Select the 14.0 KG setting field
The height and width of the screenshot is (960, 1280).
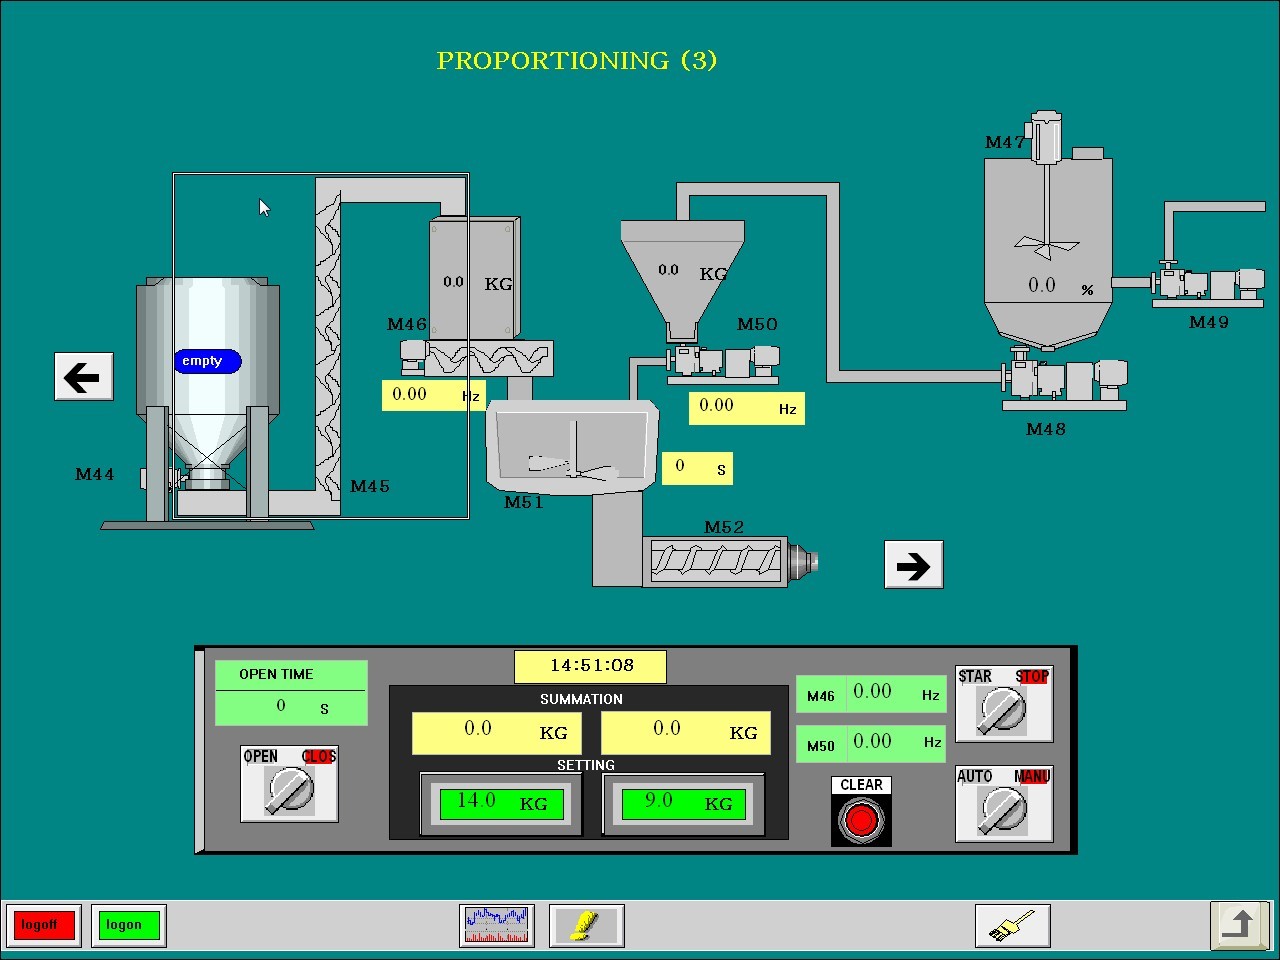click(501, 804)
